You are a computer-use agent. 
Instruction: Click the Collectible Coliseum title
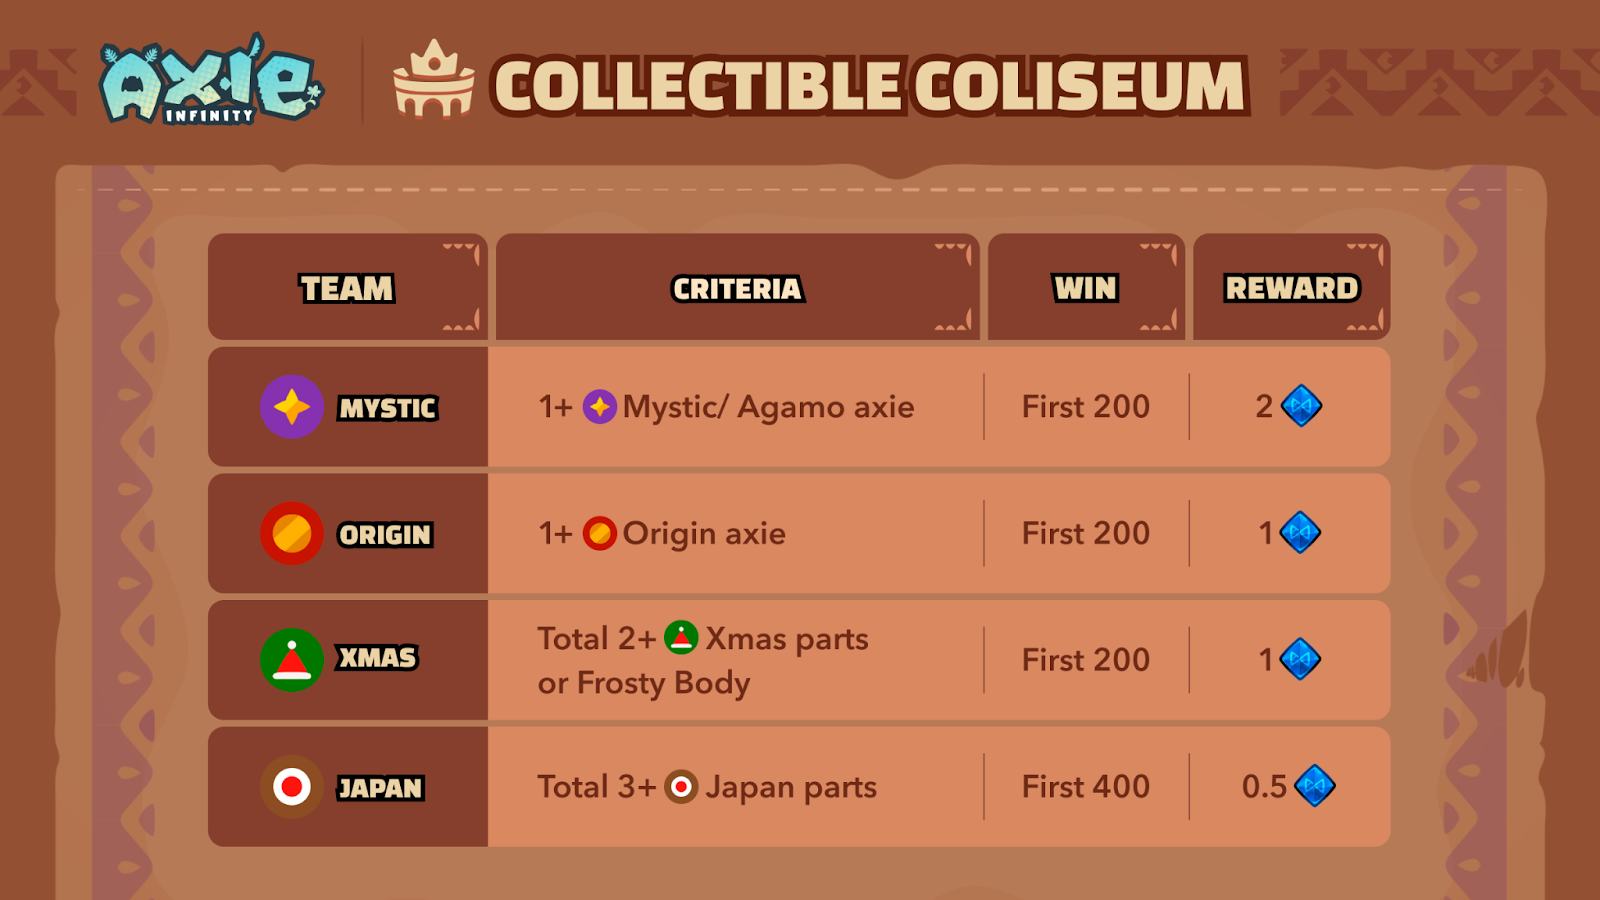pos(869,86)
